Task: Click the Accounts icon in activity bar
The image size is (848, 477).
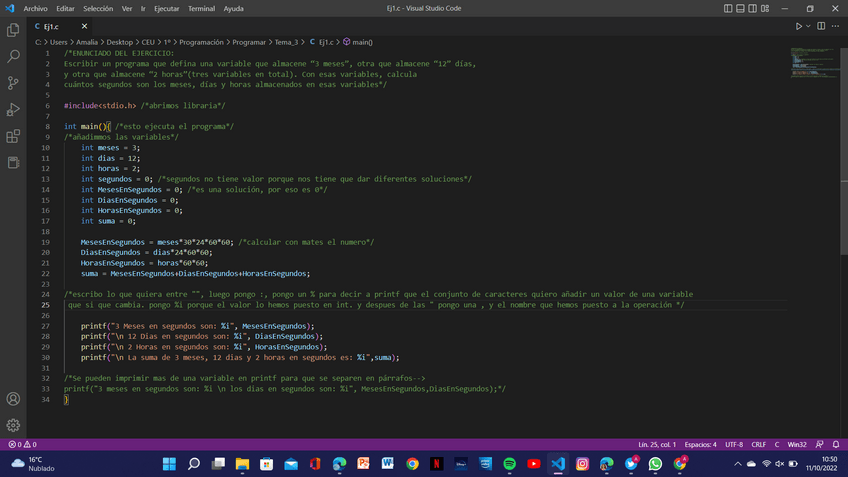Action: 13,399
